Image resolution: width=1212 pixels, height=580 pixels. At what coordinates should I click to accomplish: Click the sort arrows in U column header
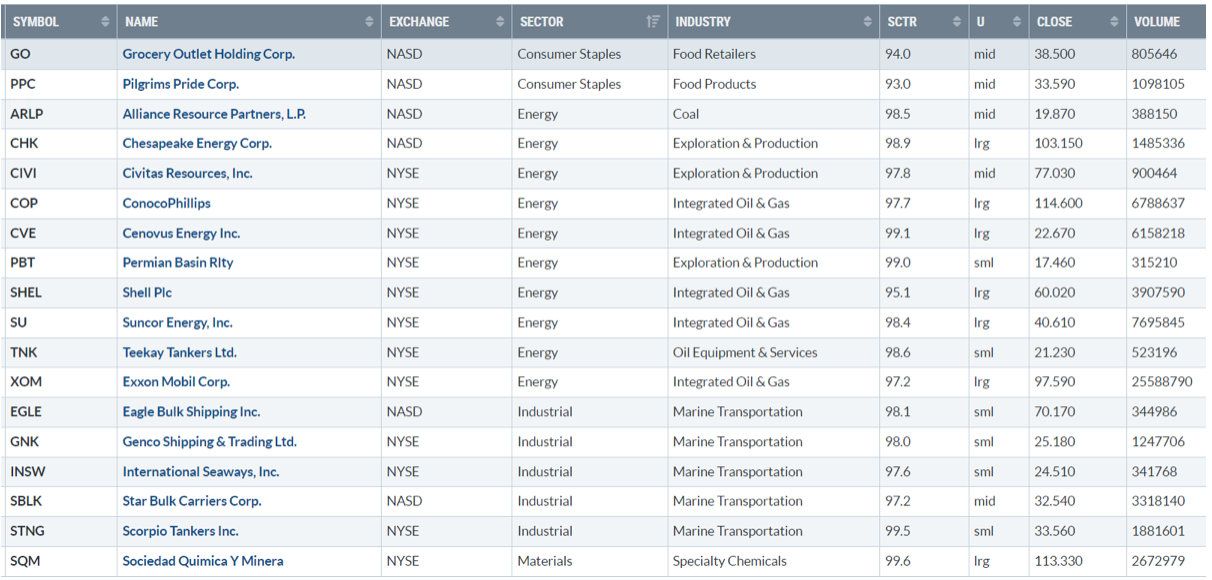point(1017,21)
